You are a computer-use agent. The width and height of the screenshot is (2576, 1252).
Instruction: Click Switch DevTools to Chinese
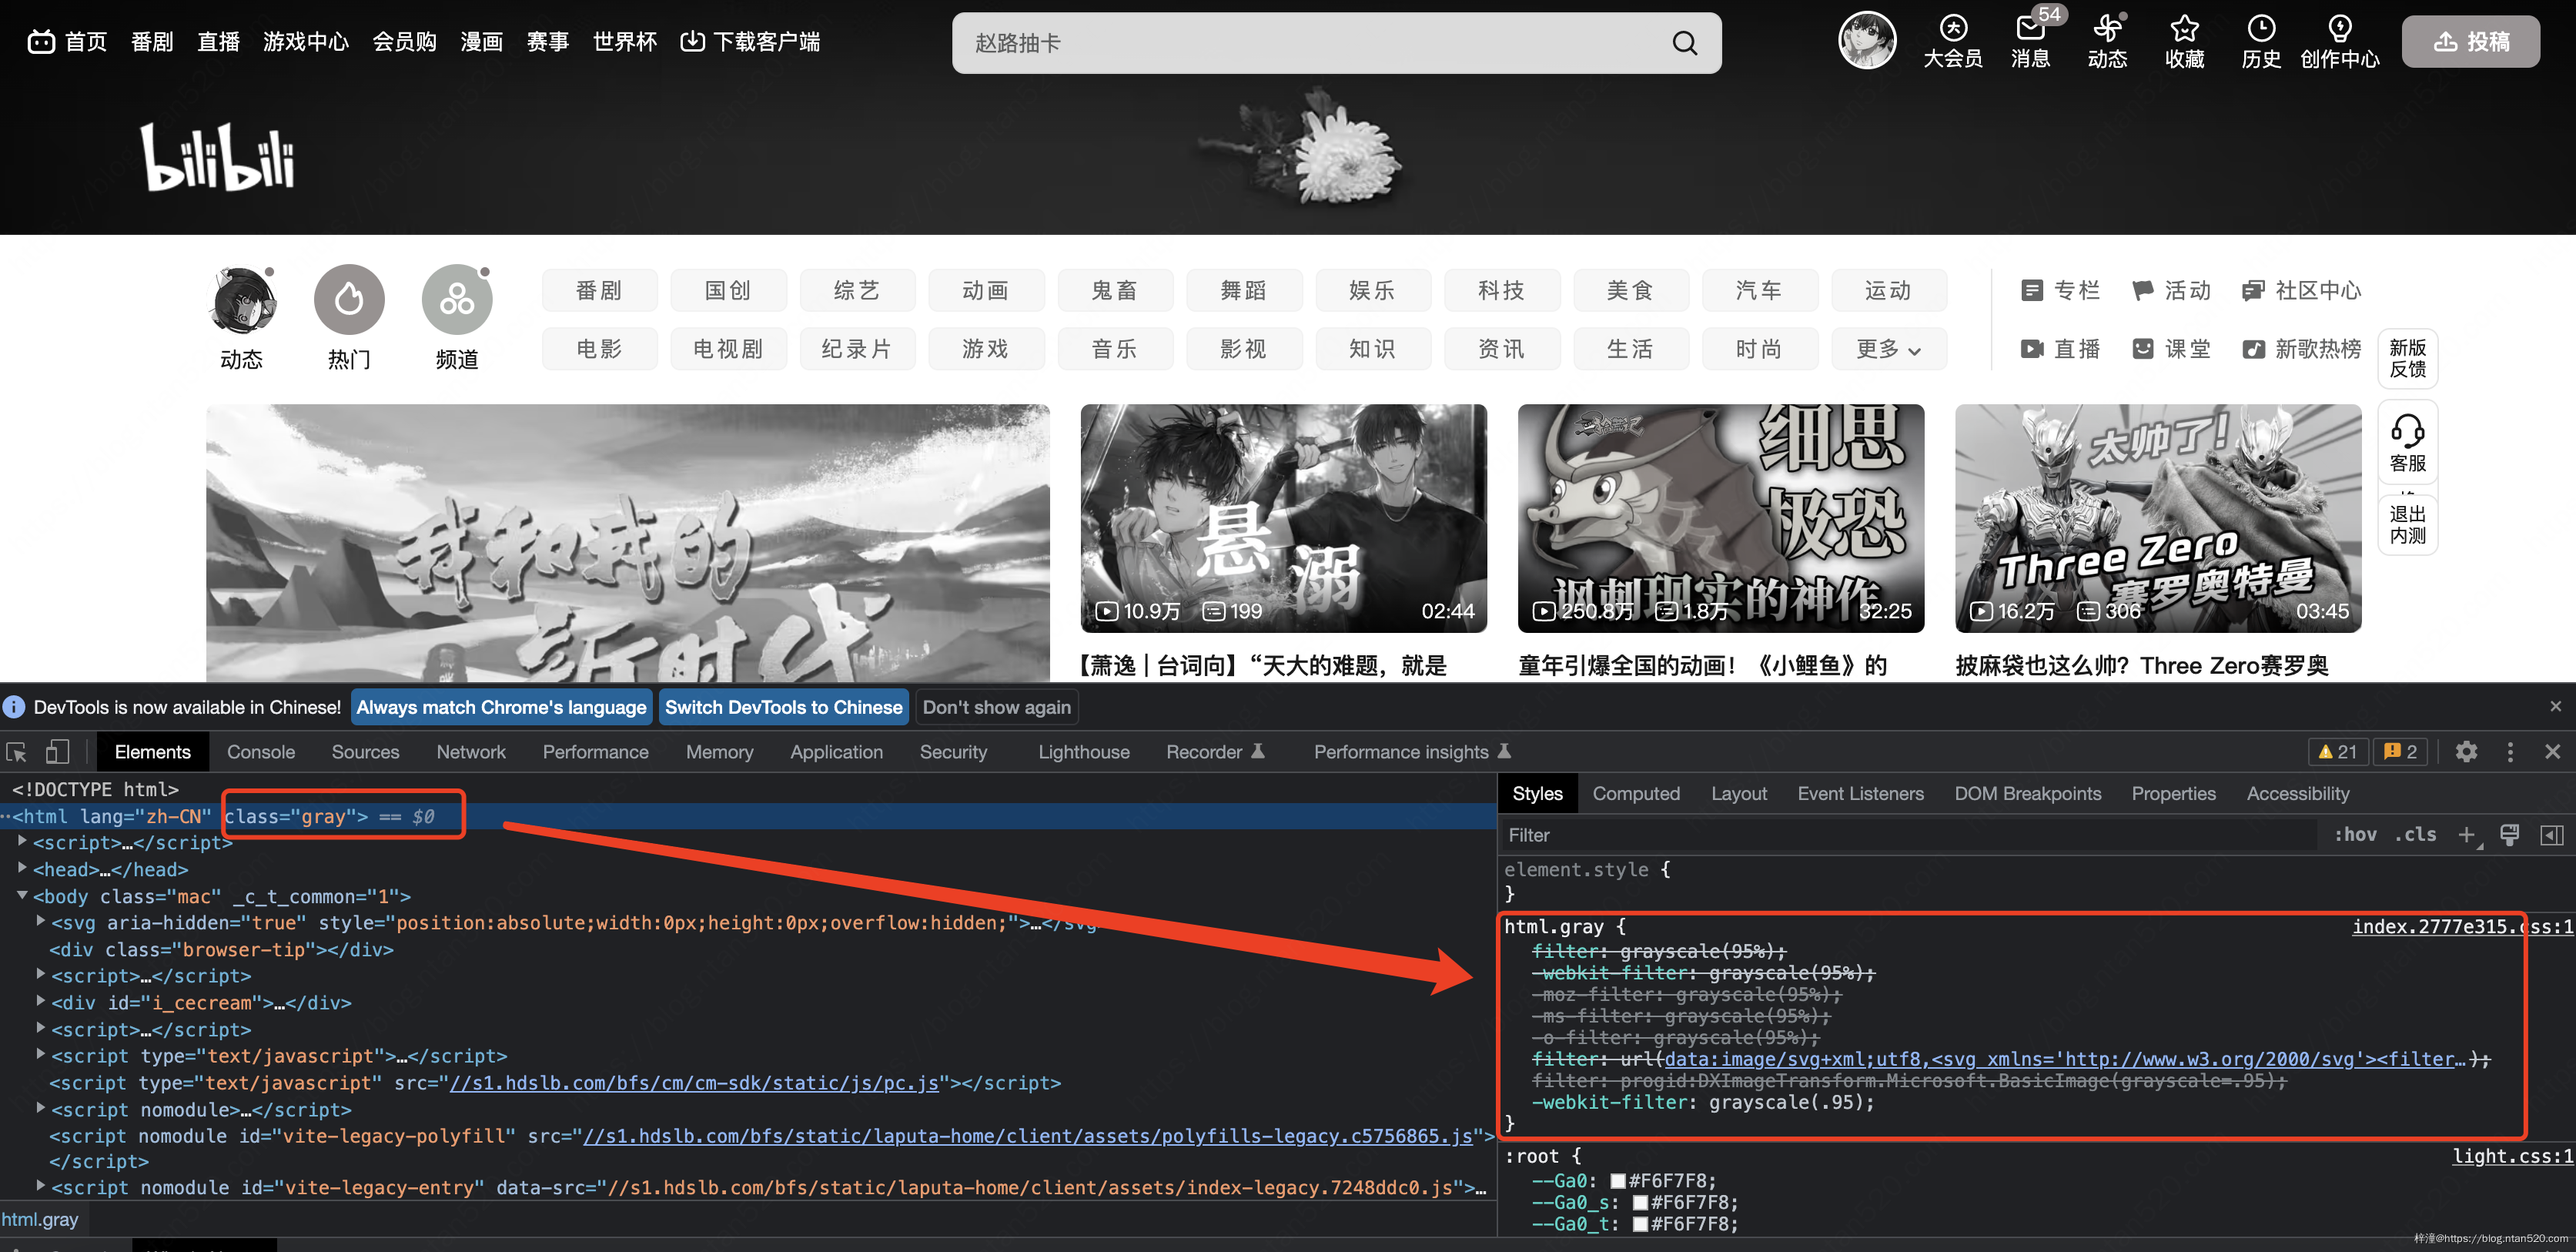pos(784,707)
